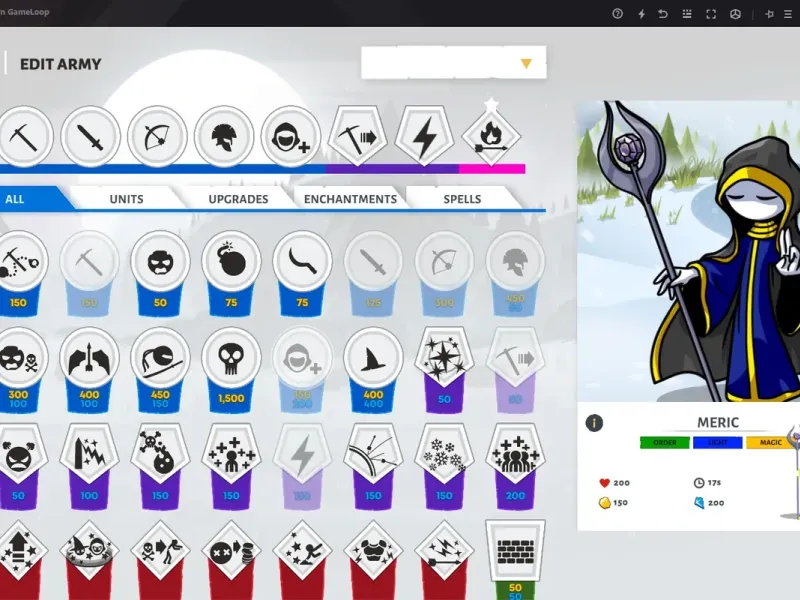This screenshot has height=600, width=800.
Task: Click the EDIT ARMY heading
Action: (x=60, y=64)
